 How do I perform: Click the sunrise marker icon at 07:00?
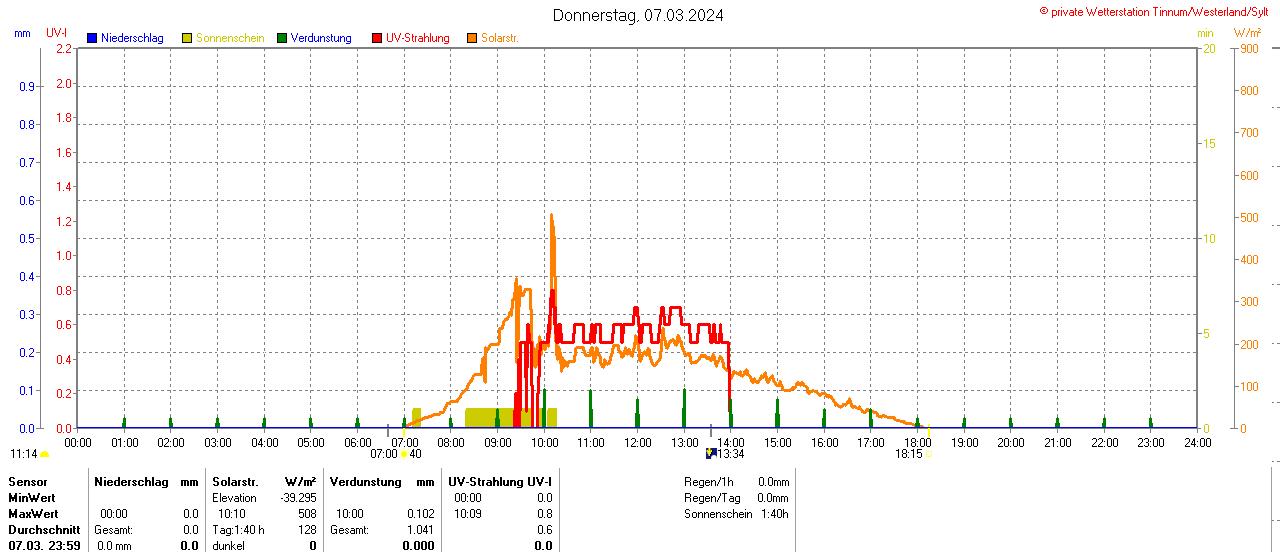pyautogui.click(x=404, y=453)
